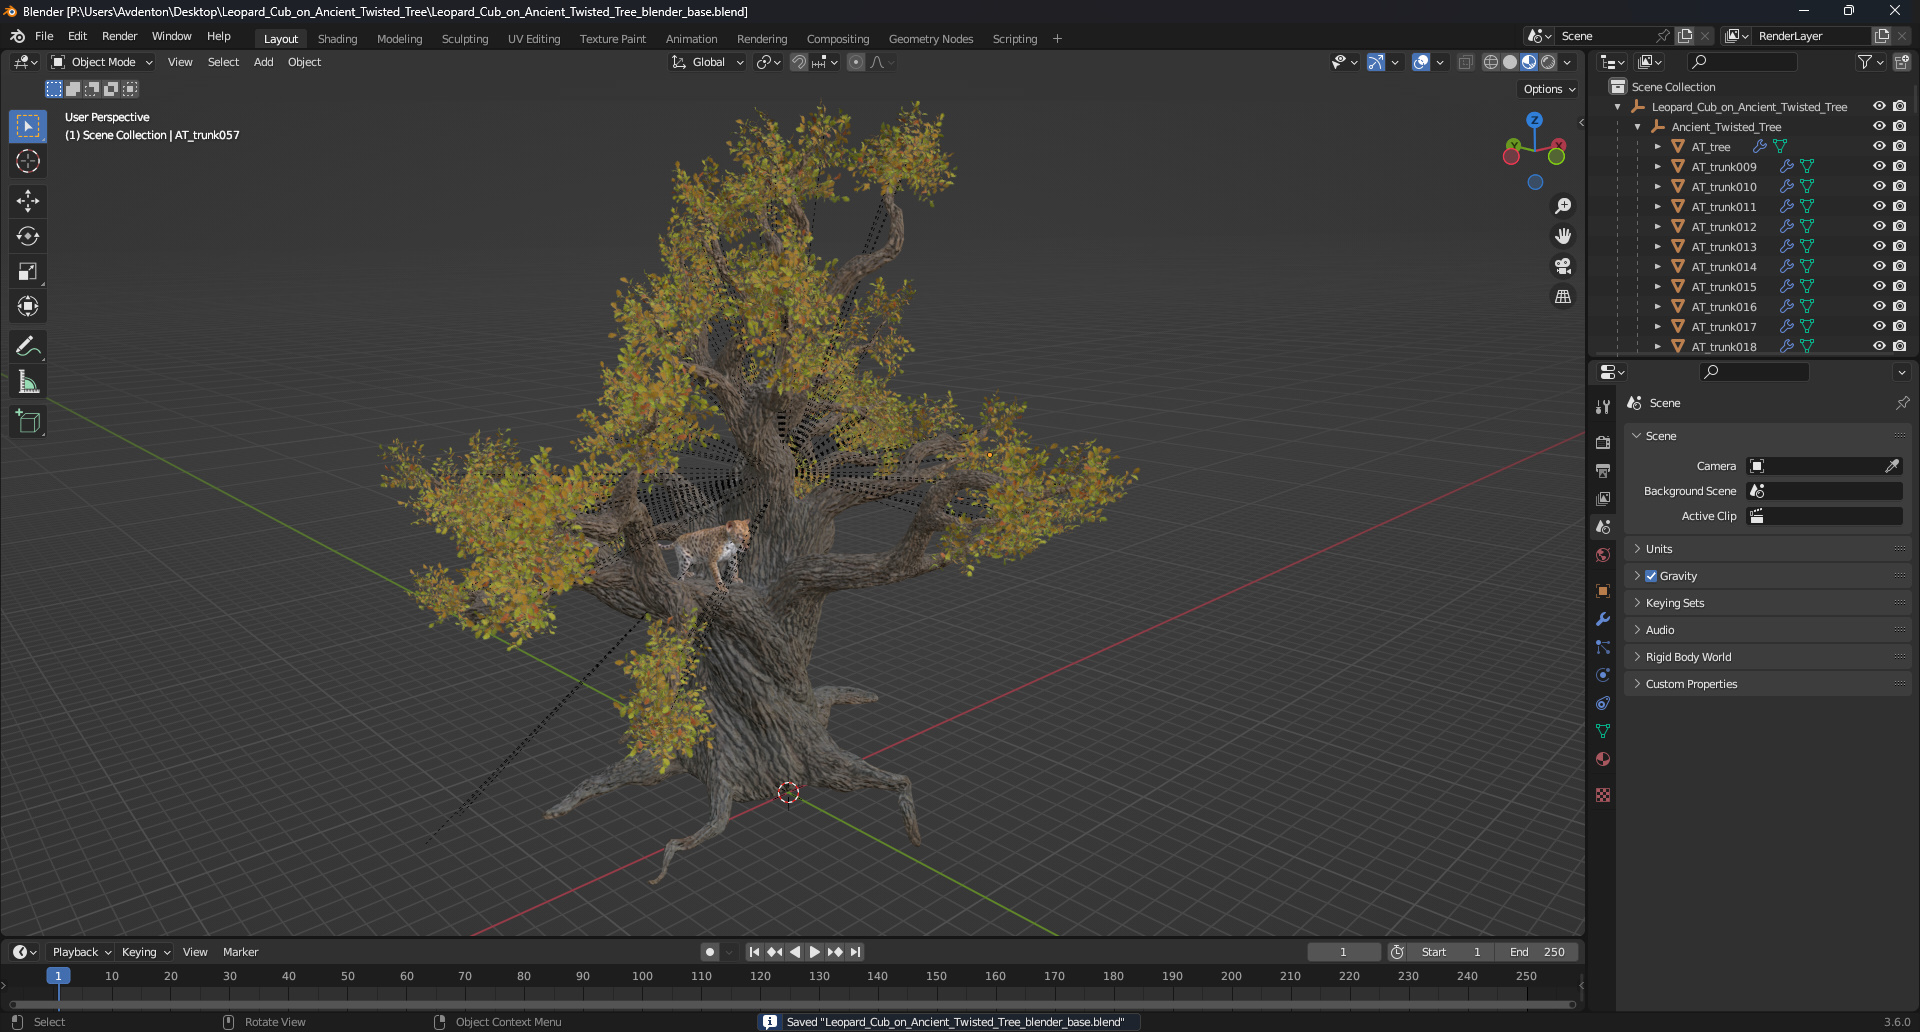This screenshot has height=1032, width=1920.
Task: Open the Global transform orientation dropdown
Action: (708, 62)
